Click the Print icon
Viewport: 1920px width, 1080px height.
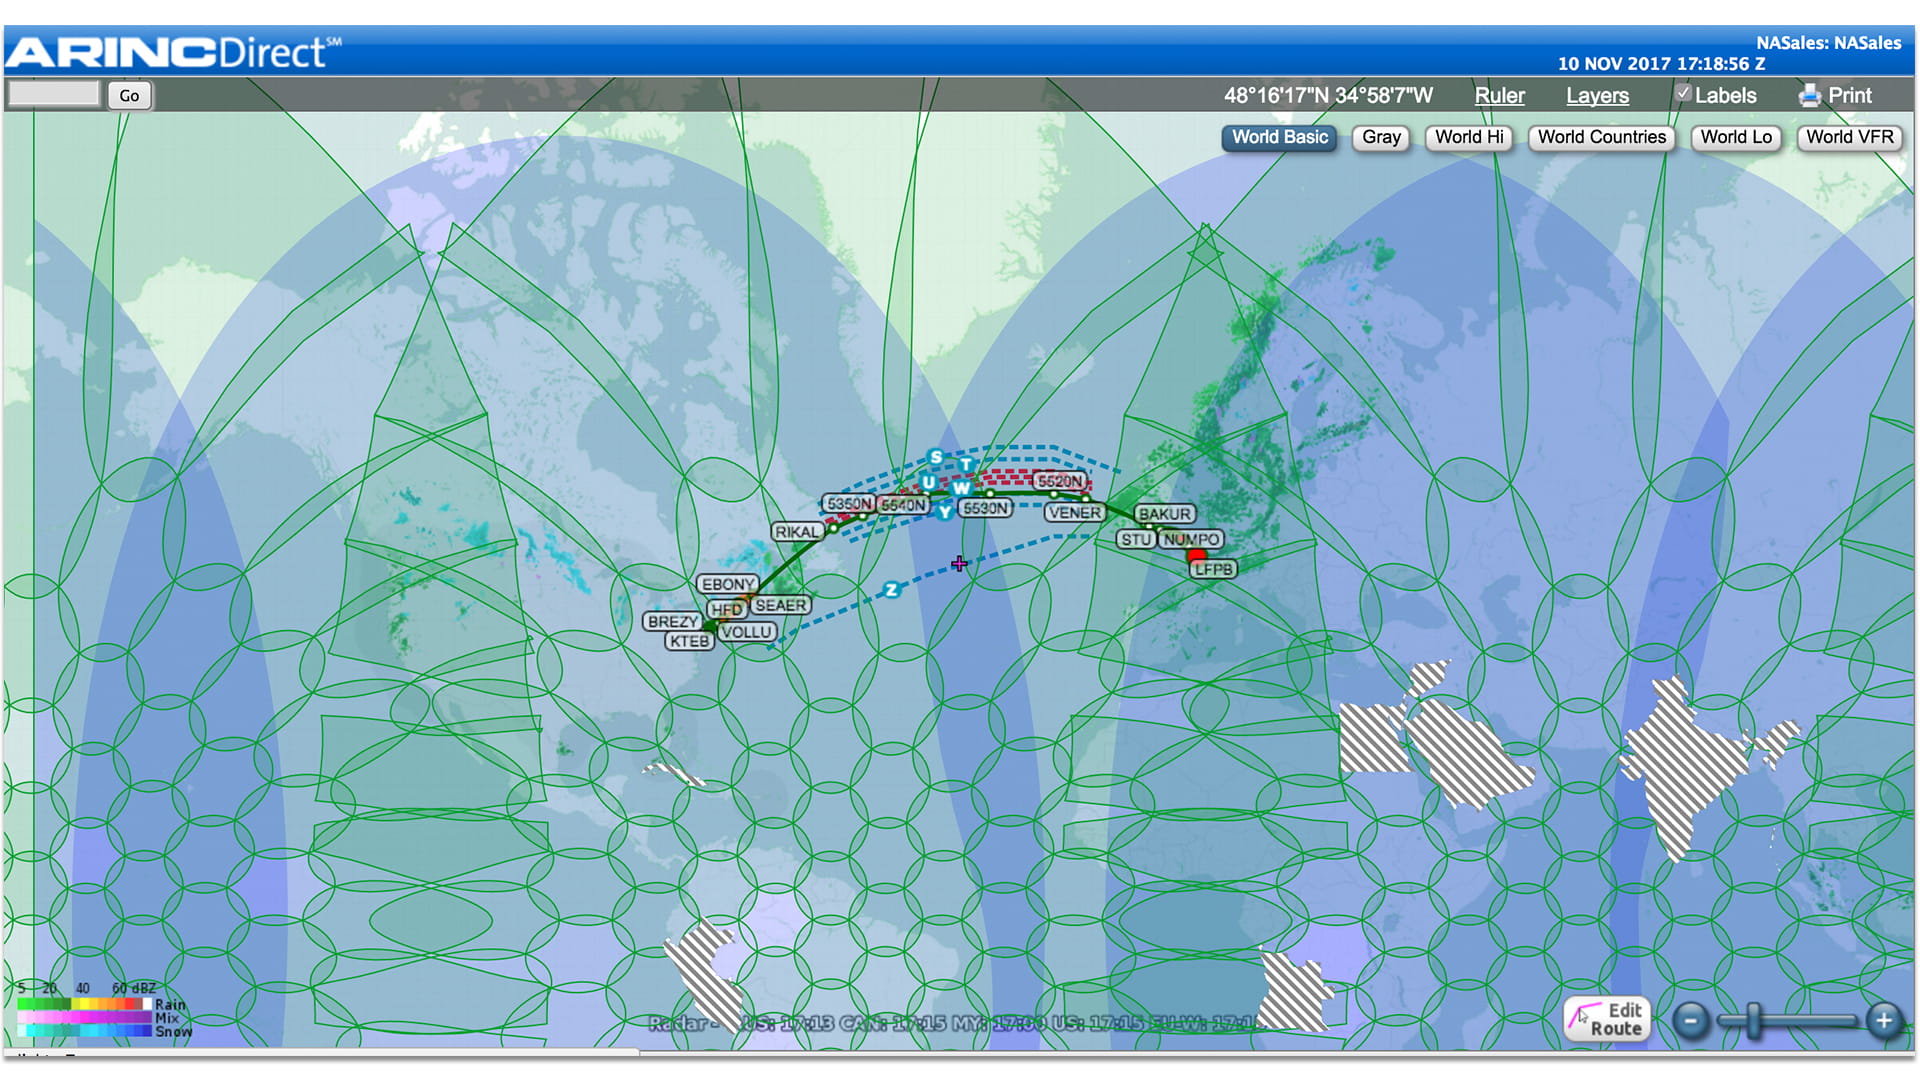click(1810, 95)
